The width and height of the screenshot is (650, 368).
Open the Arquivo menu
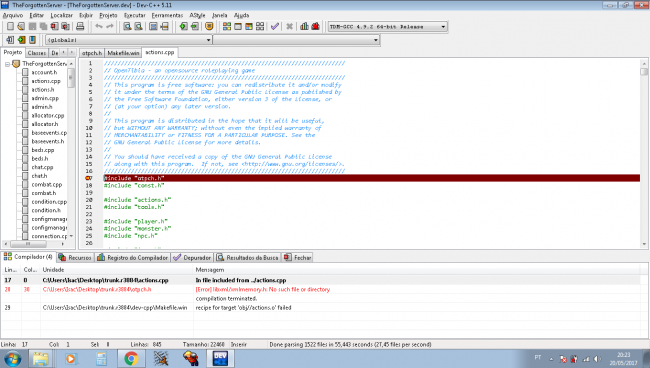click(x=13, y=15)
